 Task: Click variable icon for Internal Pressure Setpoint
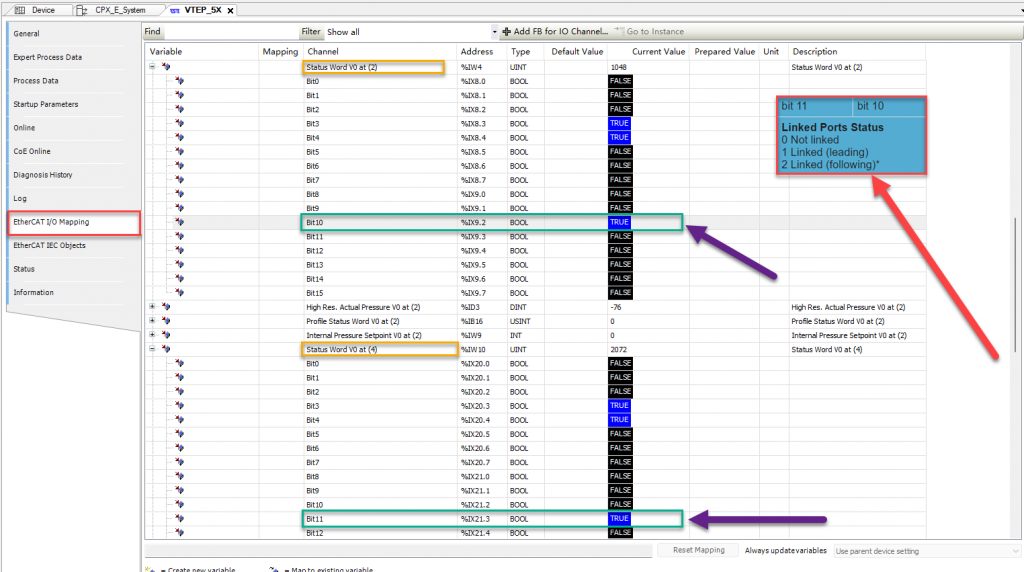[166, 335]
